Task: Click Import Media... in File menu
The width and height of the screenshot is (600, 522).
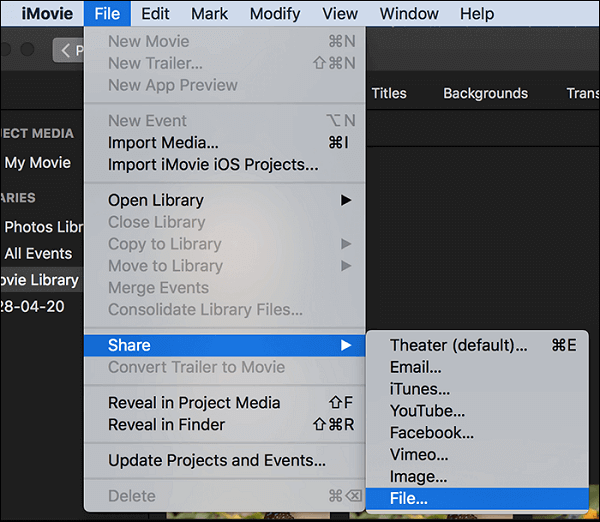Action: [x=163, y=143]
